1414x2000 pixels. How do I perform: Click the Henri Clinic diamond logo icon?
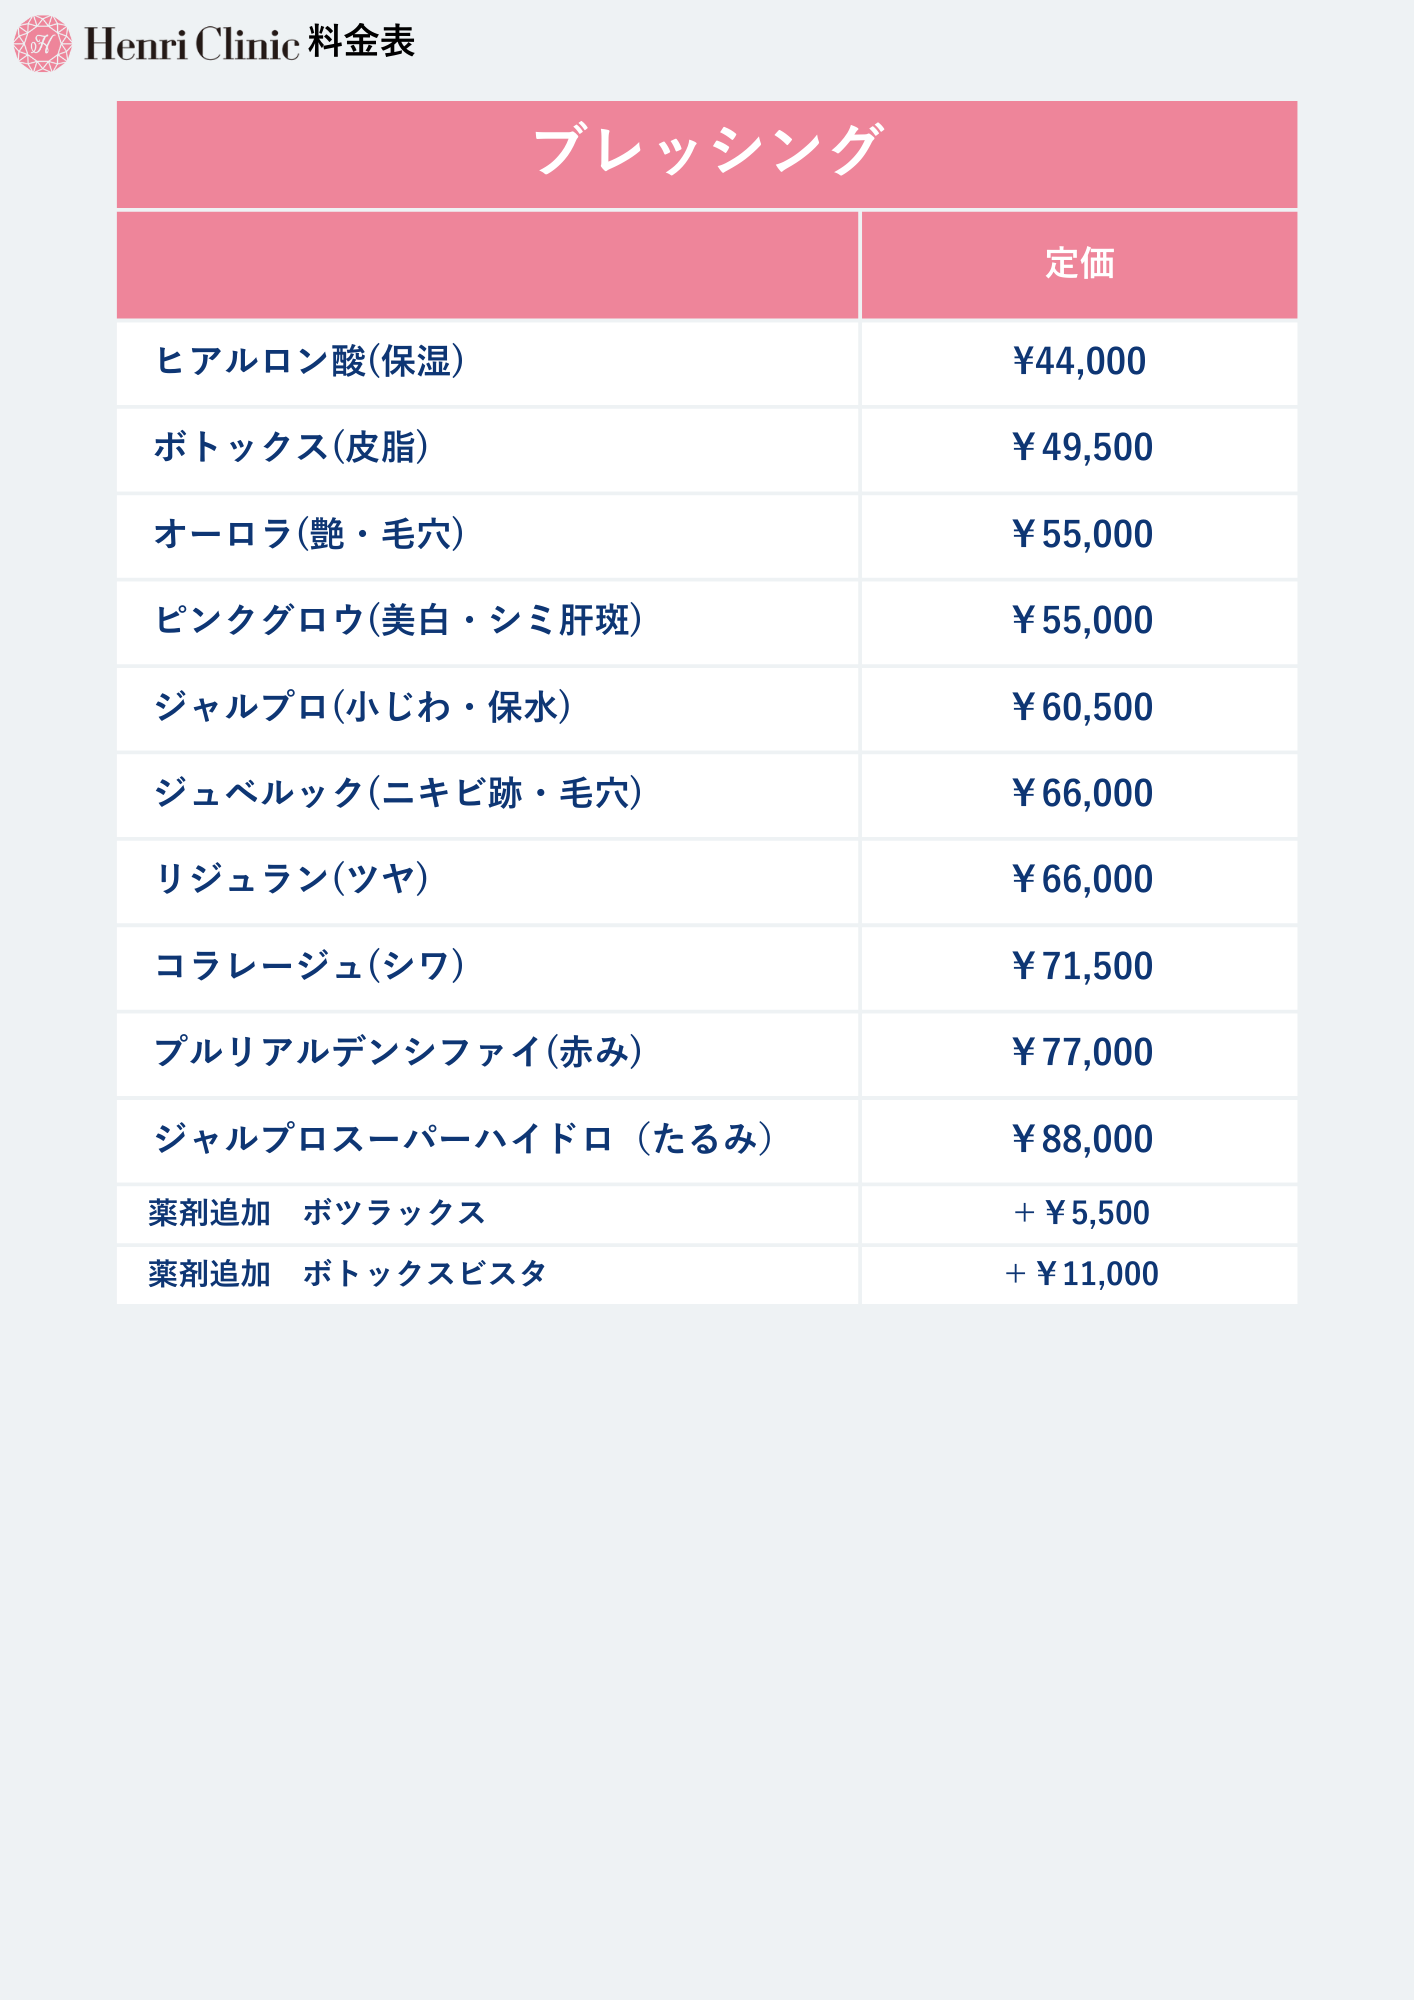pos(42,43)
